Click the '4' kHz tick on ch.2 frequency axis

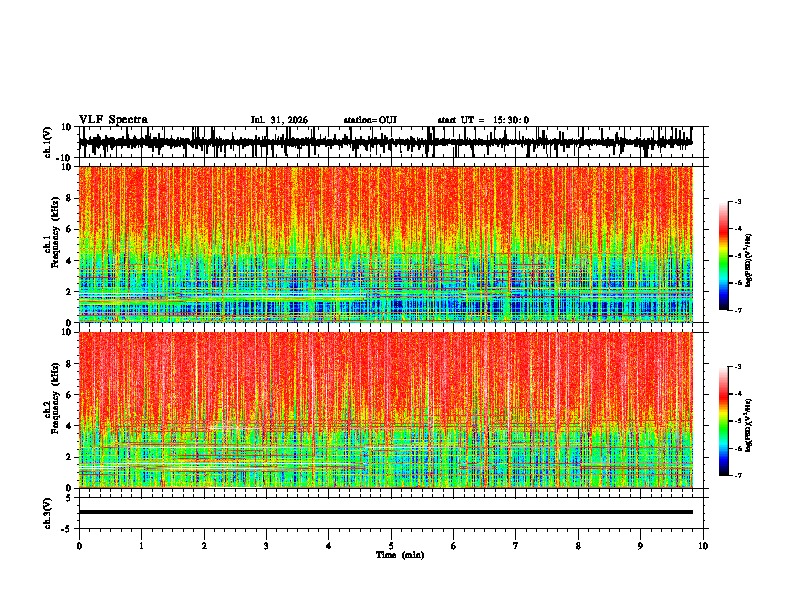[69, 426]
